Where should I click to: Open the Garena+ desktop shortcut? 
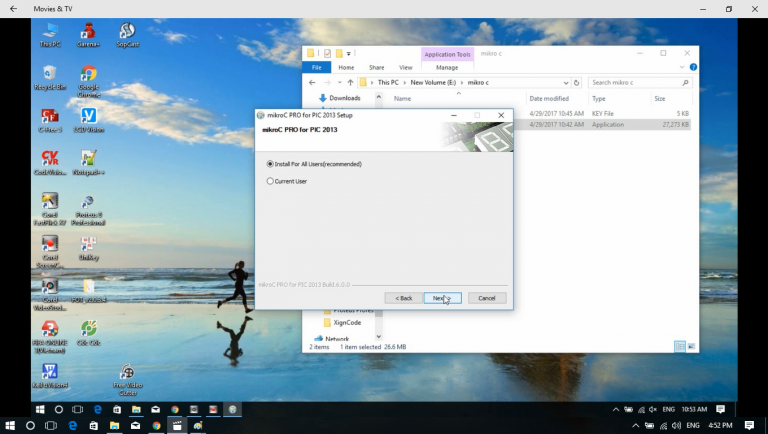click(x=88, y=34)
